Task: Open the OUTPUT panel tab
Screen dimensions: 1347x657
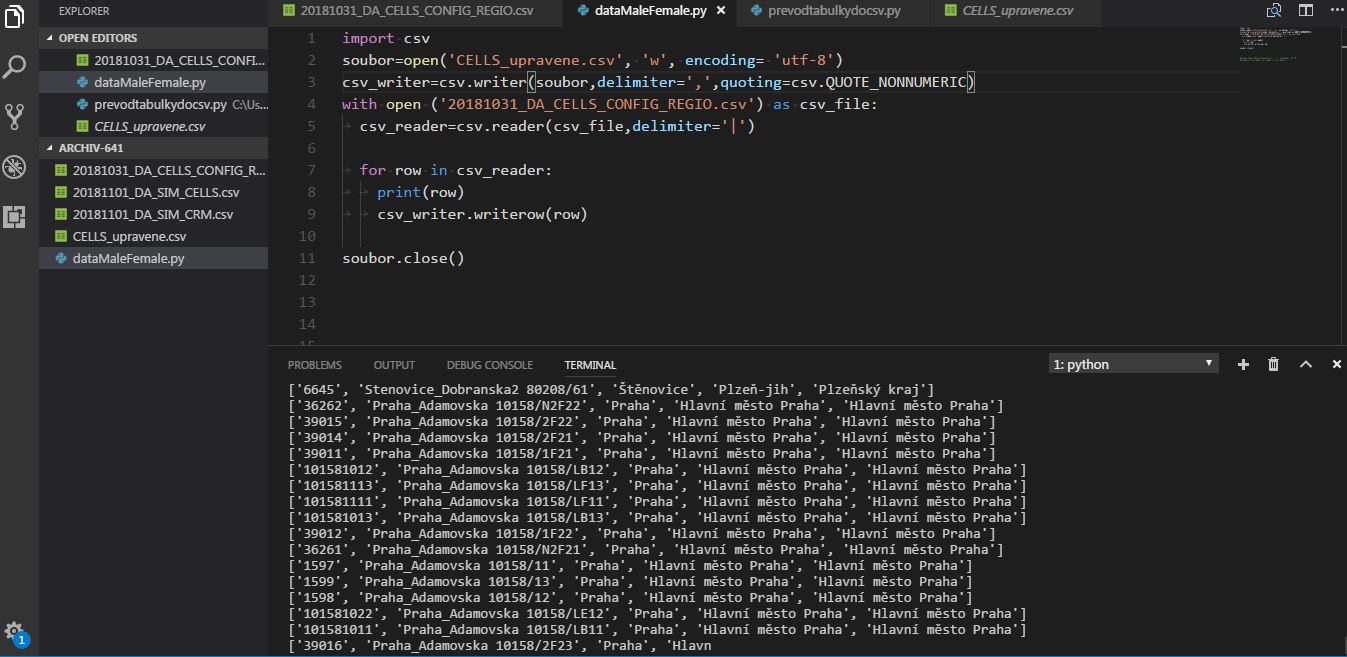Action: tap(394, 365)
